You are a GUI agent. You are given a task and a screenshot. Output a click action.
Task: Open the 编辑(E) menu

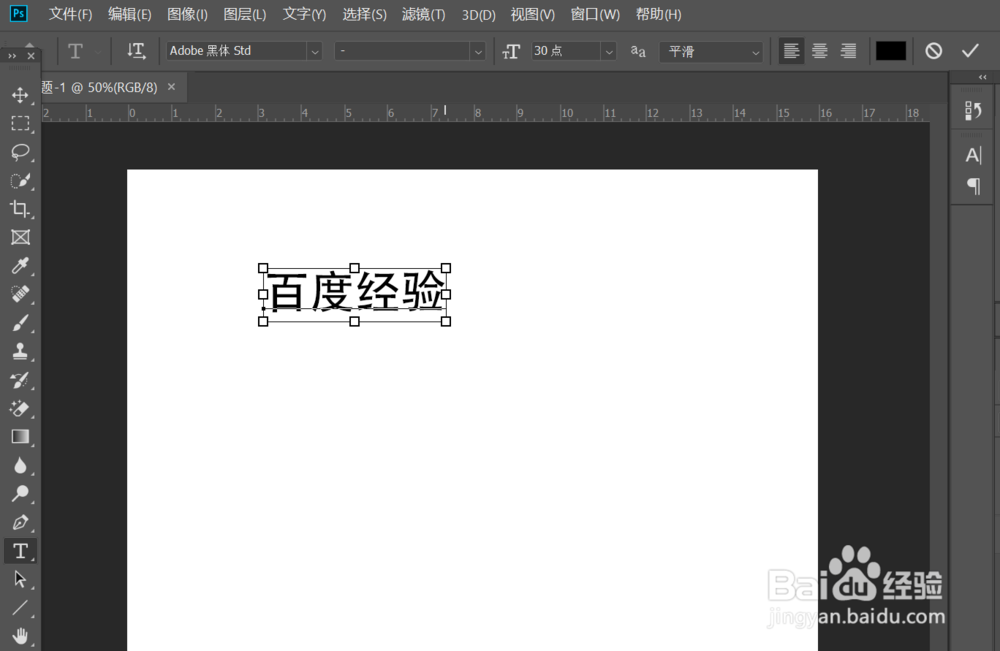[129, 14]
